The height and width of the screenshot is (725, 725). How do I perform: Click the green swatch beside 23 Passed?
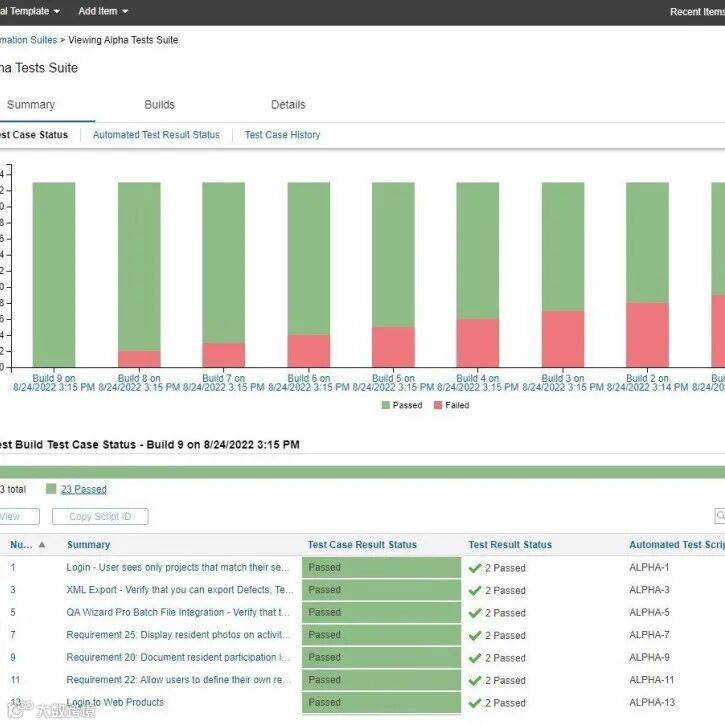(51, 489)
